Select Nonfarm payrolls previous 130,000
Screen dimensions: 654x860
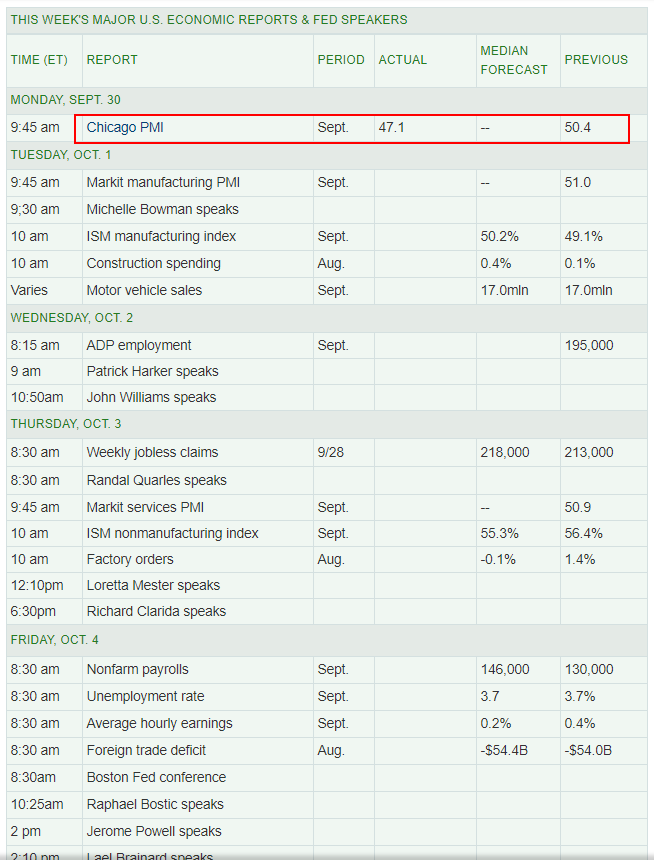pyautogui.click(x=589, y=670)
